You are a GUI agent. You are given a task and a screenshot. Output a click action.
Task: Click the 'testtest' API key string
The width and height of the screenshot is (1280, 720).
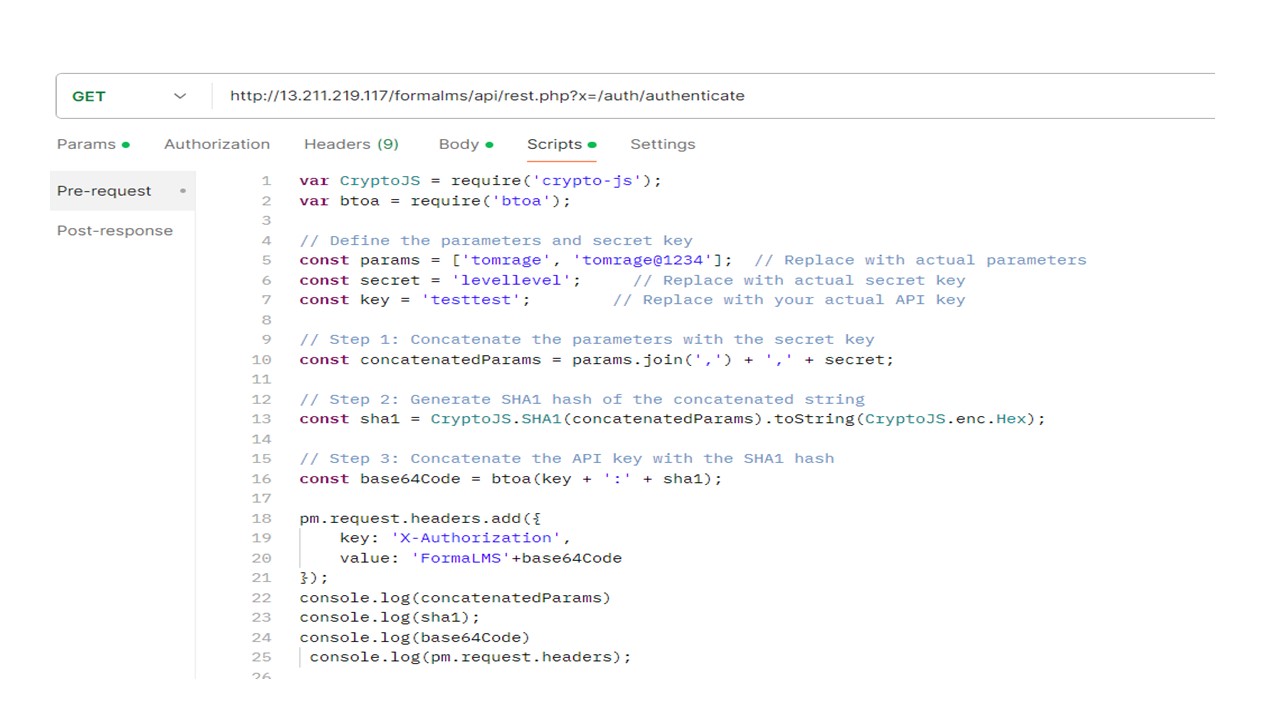[x=475, y=300]
